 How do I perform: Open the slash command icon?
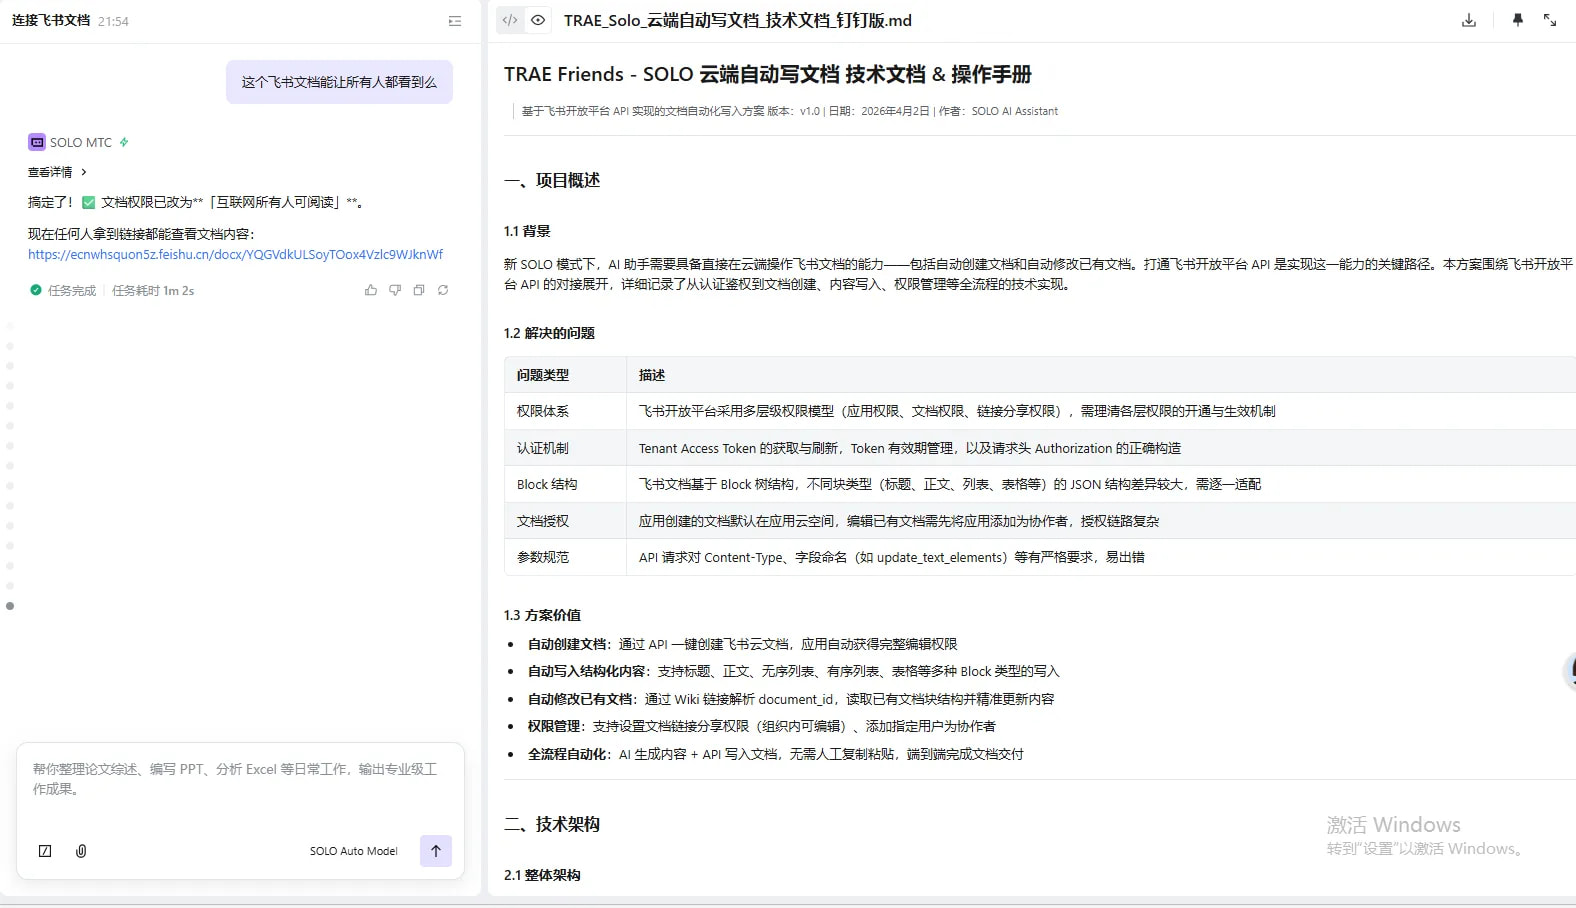[45, 851]
